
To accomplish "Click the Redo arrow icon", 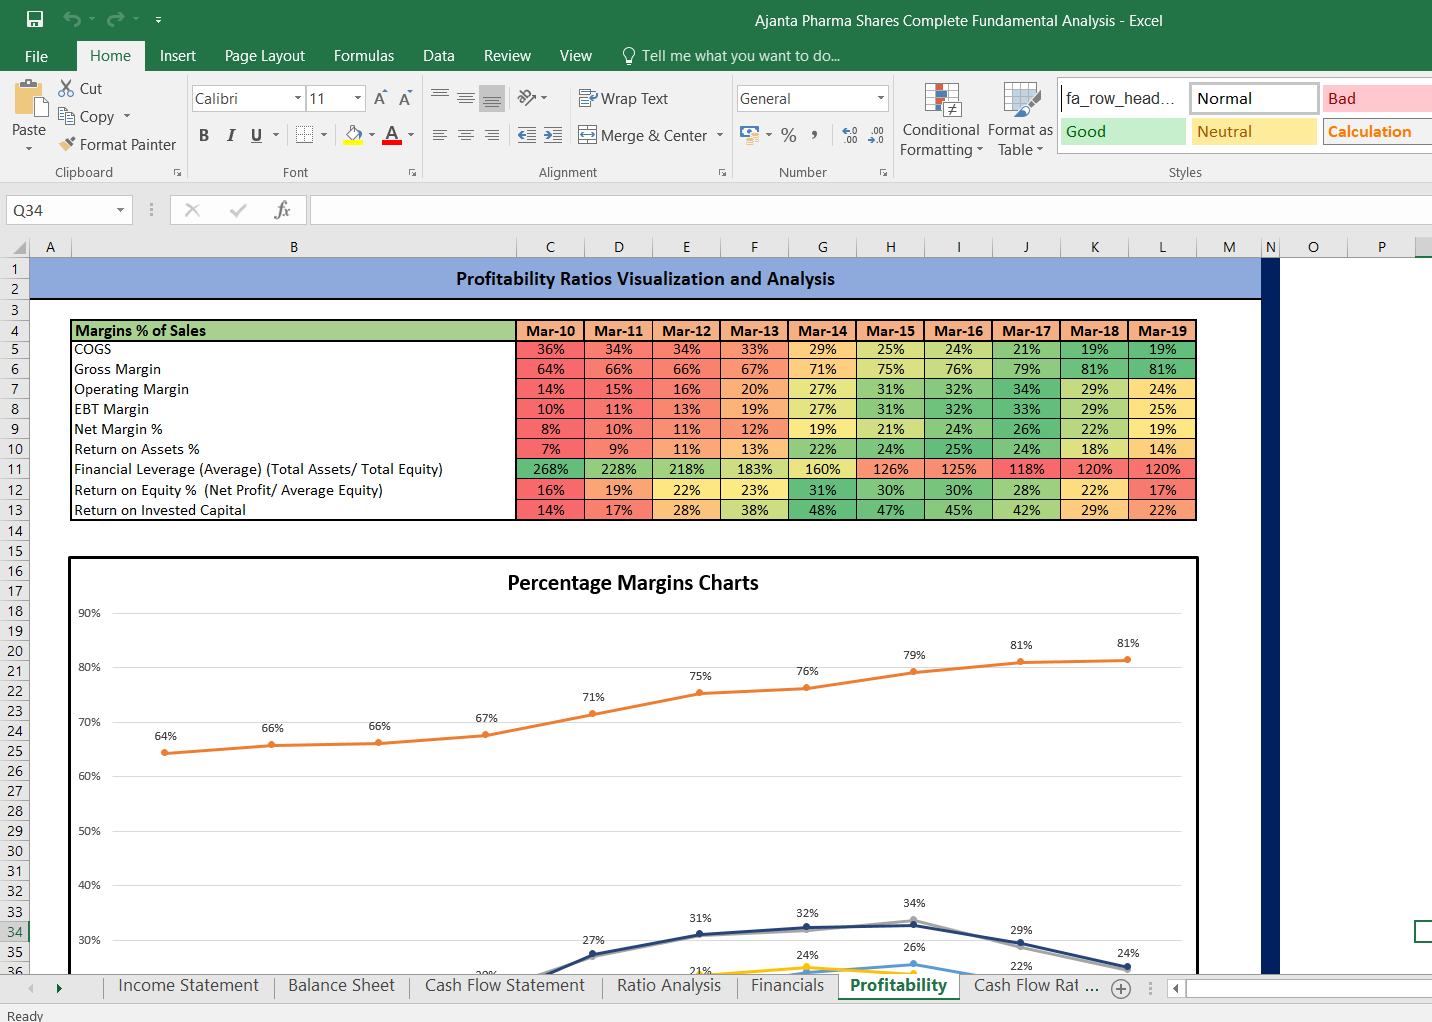I will click(x=115, y=19).
